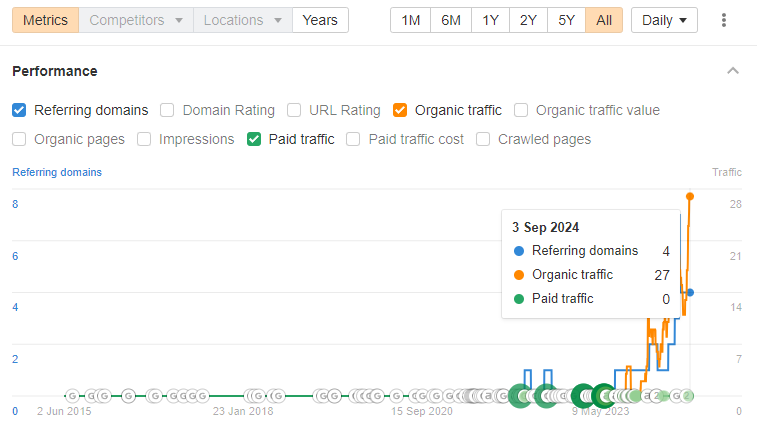Open the Locations dropdown
The image size is (757, 429).
[243, 20]
